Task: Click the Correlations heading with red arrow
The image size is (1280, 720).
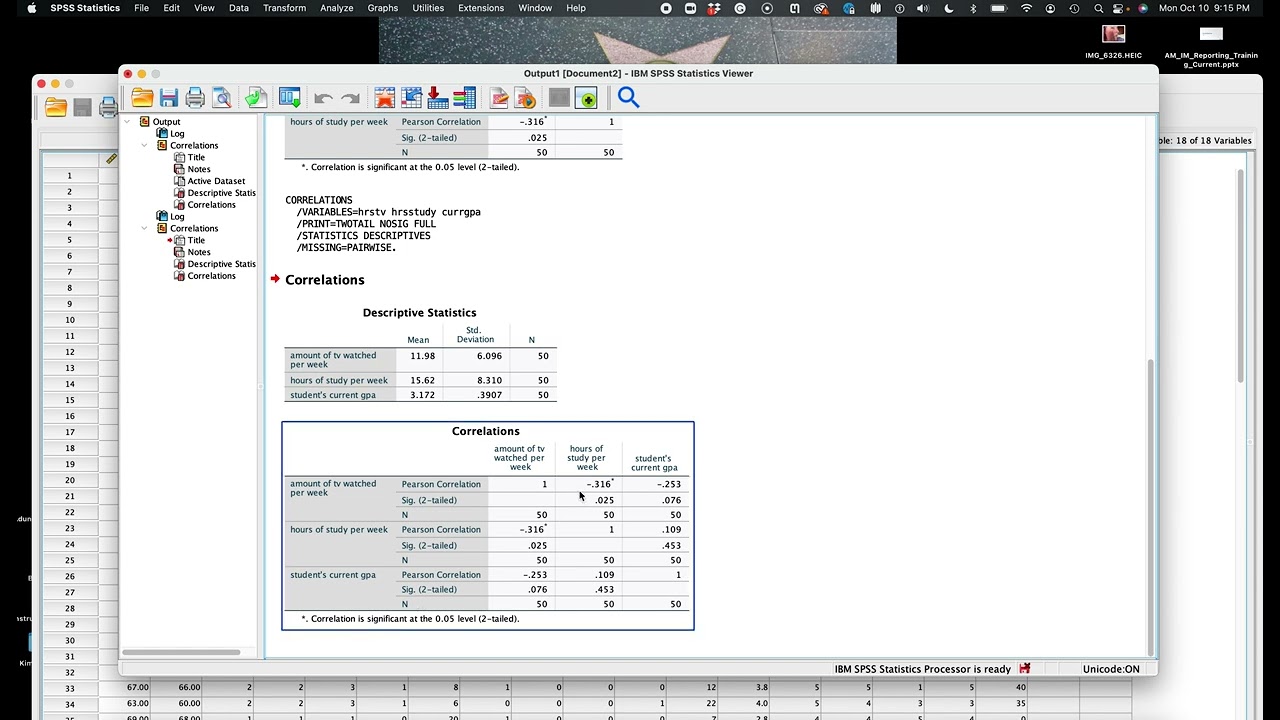Action: (324, 280)
